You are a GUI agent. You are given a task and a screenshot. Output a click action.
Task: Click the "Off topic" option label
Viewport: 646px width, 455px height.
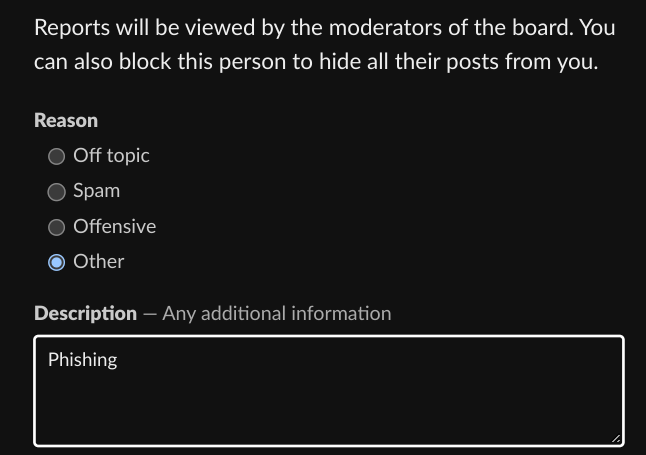[111, 156]
